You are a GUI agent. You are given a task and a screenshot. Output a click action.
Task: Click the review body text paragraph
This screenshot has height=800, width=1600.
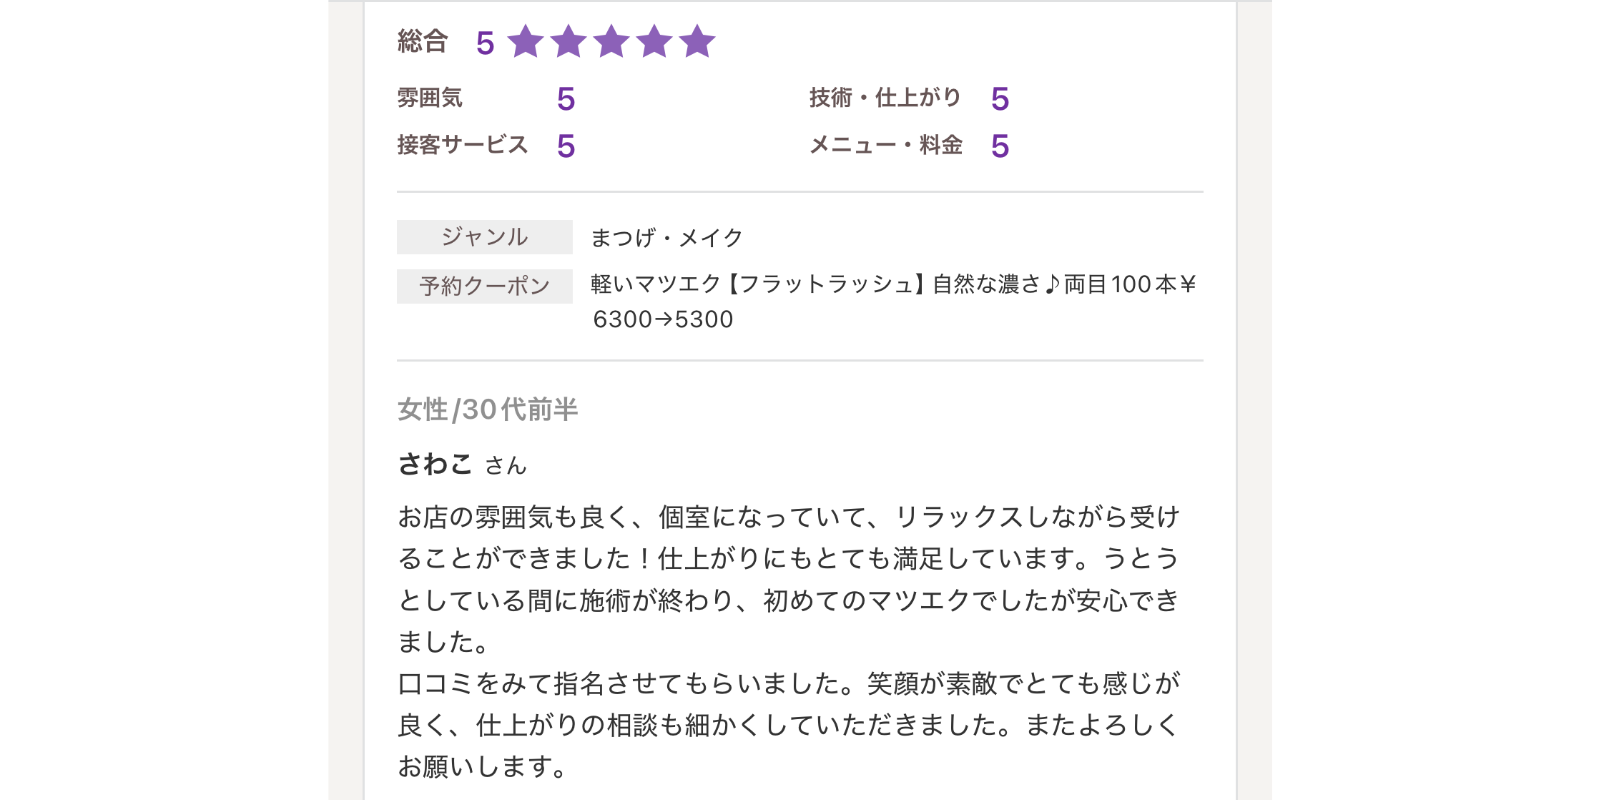point(789,642)
